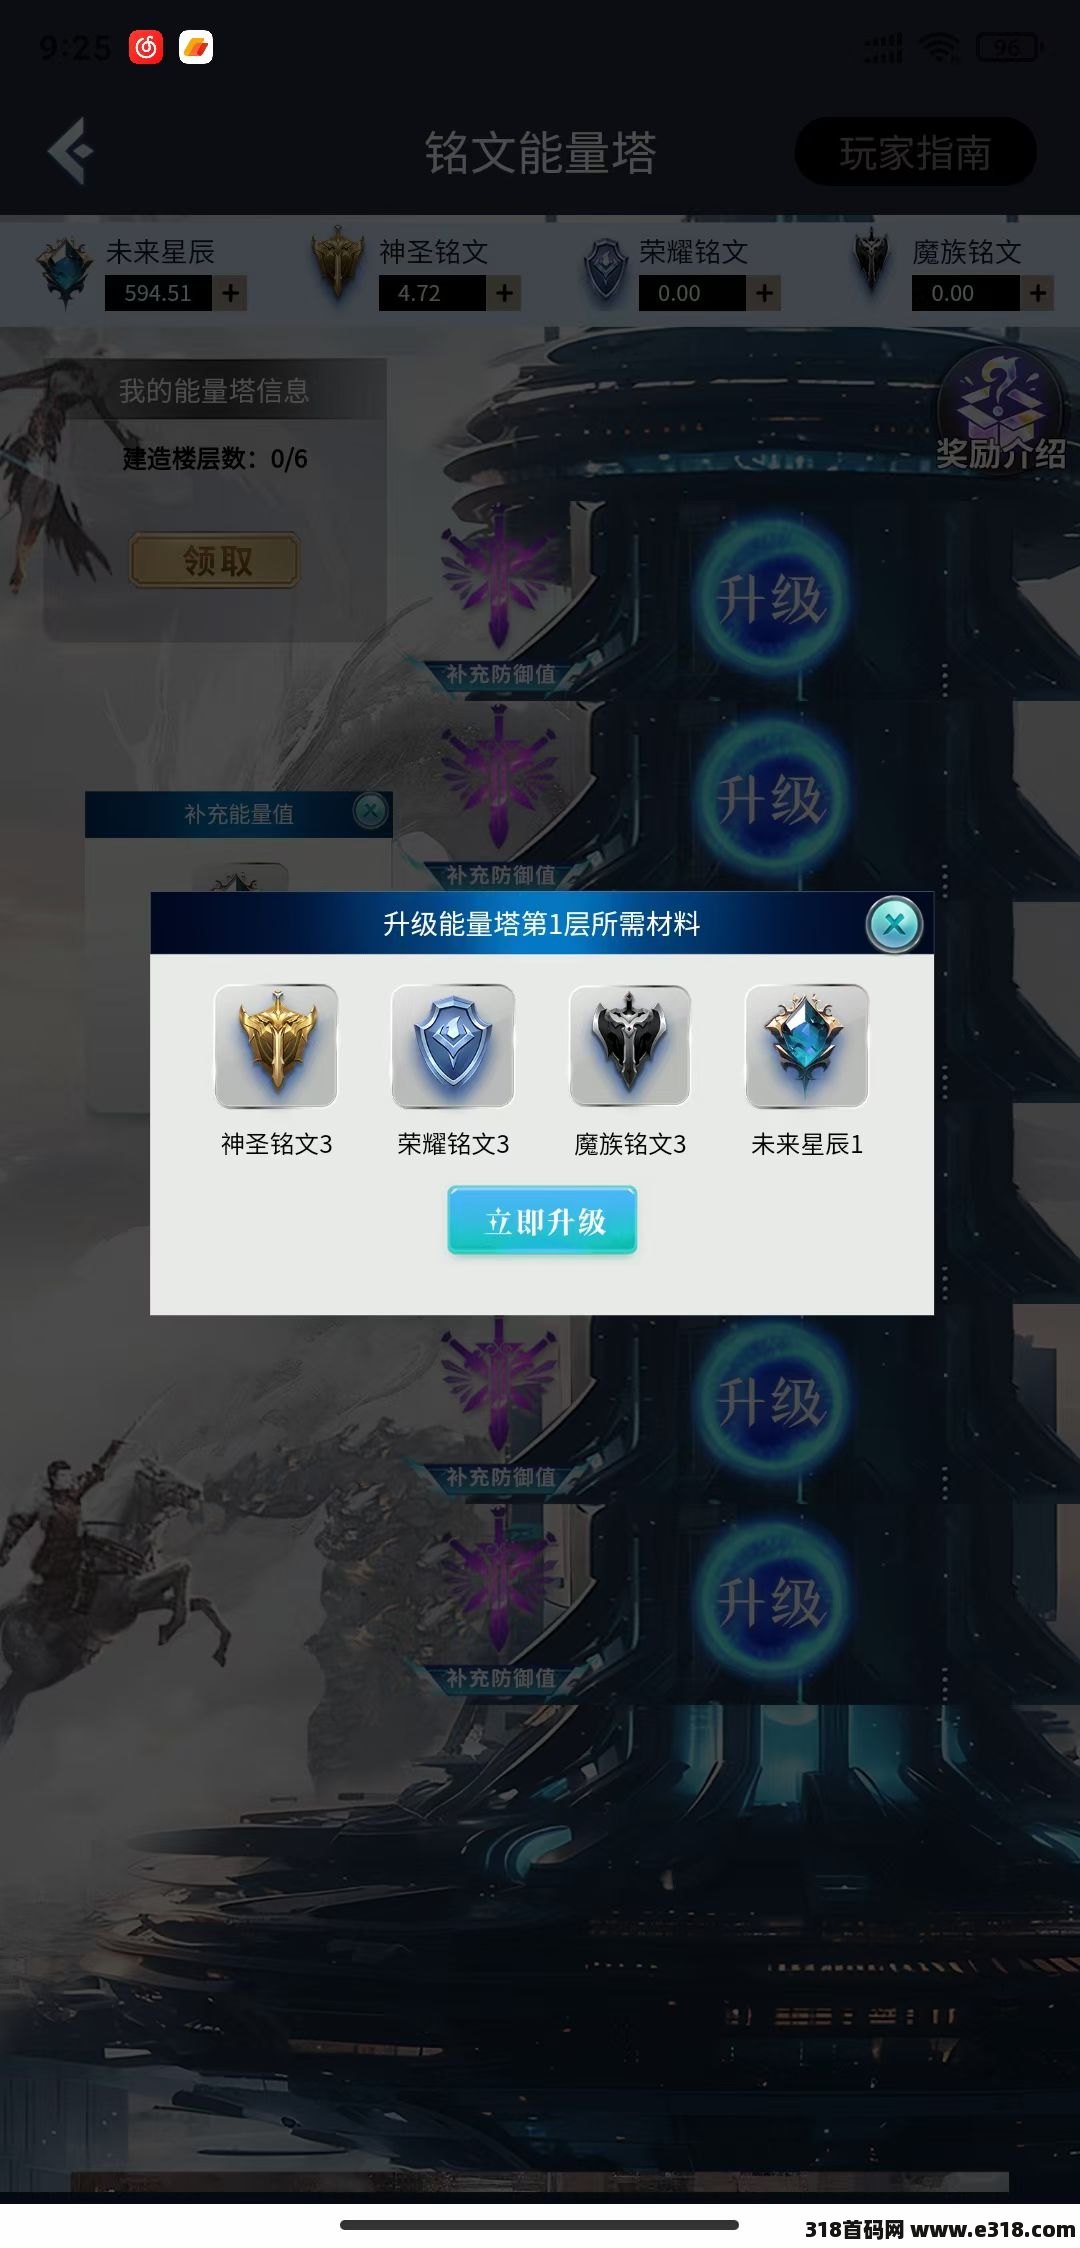
Task: Close the upgrade materials dialog
Action: tap(894, 924)
